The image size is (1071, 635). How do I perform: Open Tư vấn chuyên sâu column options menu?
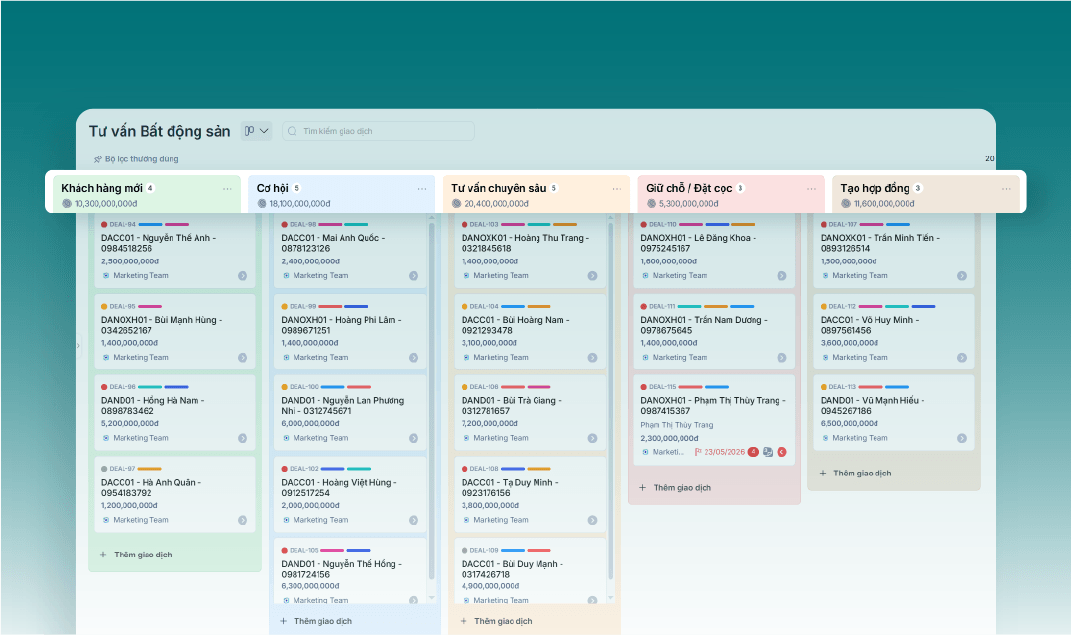(617, 189)
